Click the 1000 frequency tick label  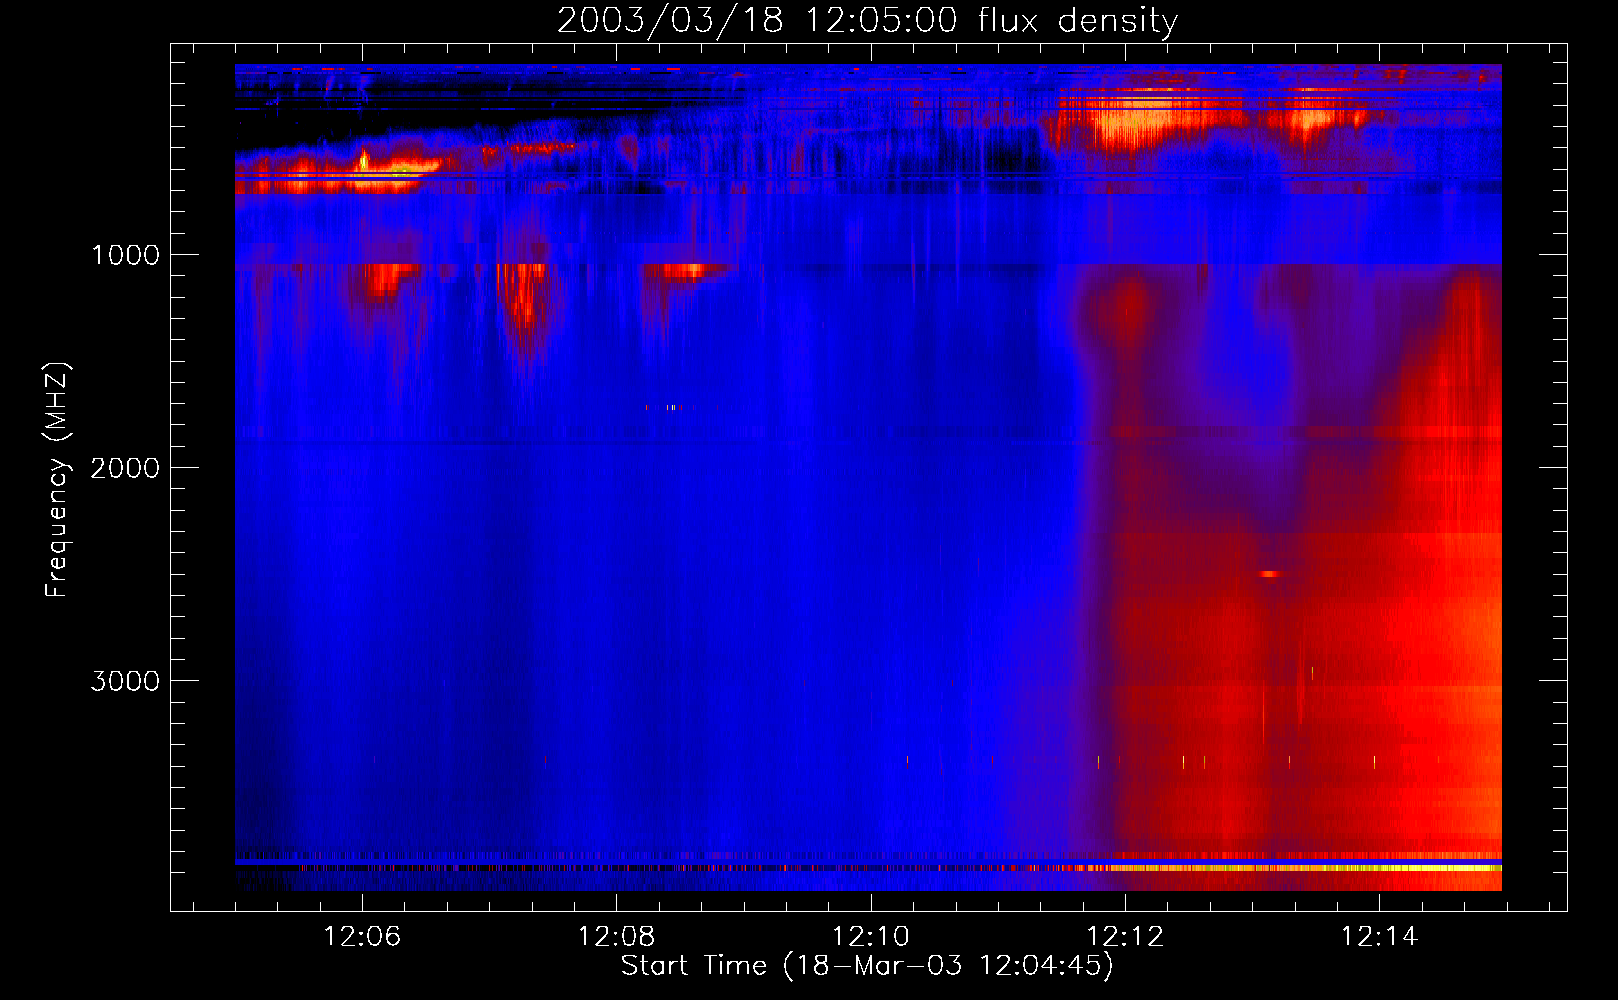125,255
